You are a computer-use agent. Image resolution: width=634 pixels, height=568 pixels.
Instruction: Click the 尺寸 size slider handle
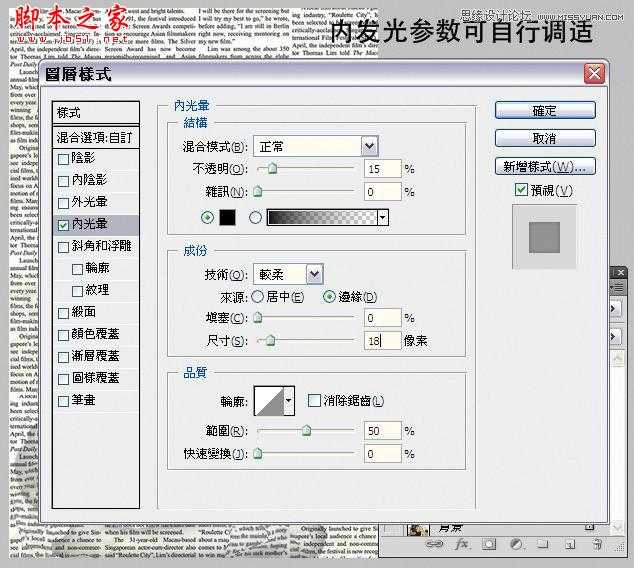[x=271, y=341]
